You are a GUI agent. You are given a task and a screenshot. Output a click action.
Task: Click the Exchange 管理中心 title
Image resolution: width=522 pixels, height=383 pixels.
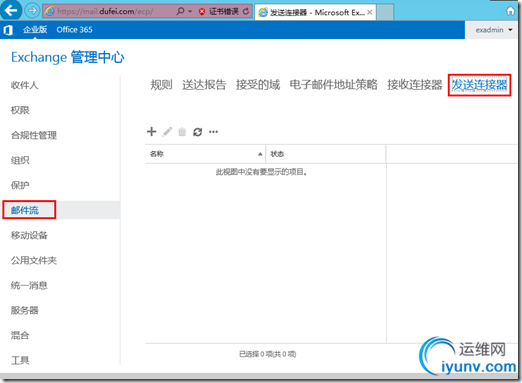68,57
